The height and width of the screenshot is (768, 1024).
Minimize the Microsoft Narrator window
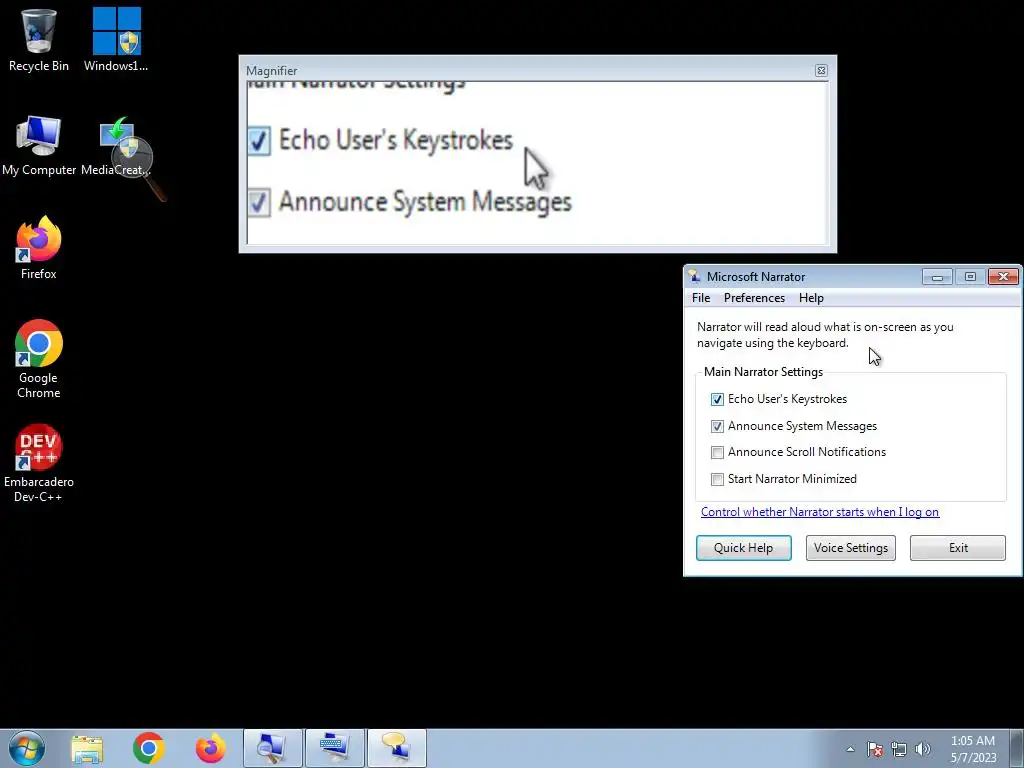click(937, 277)
